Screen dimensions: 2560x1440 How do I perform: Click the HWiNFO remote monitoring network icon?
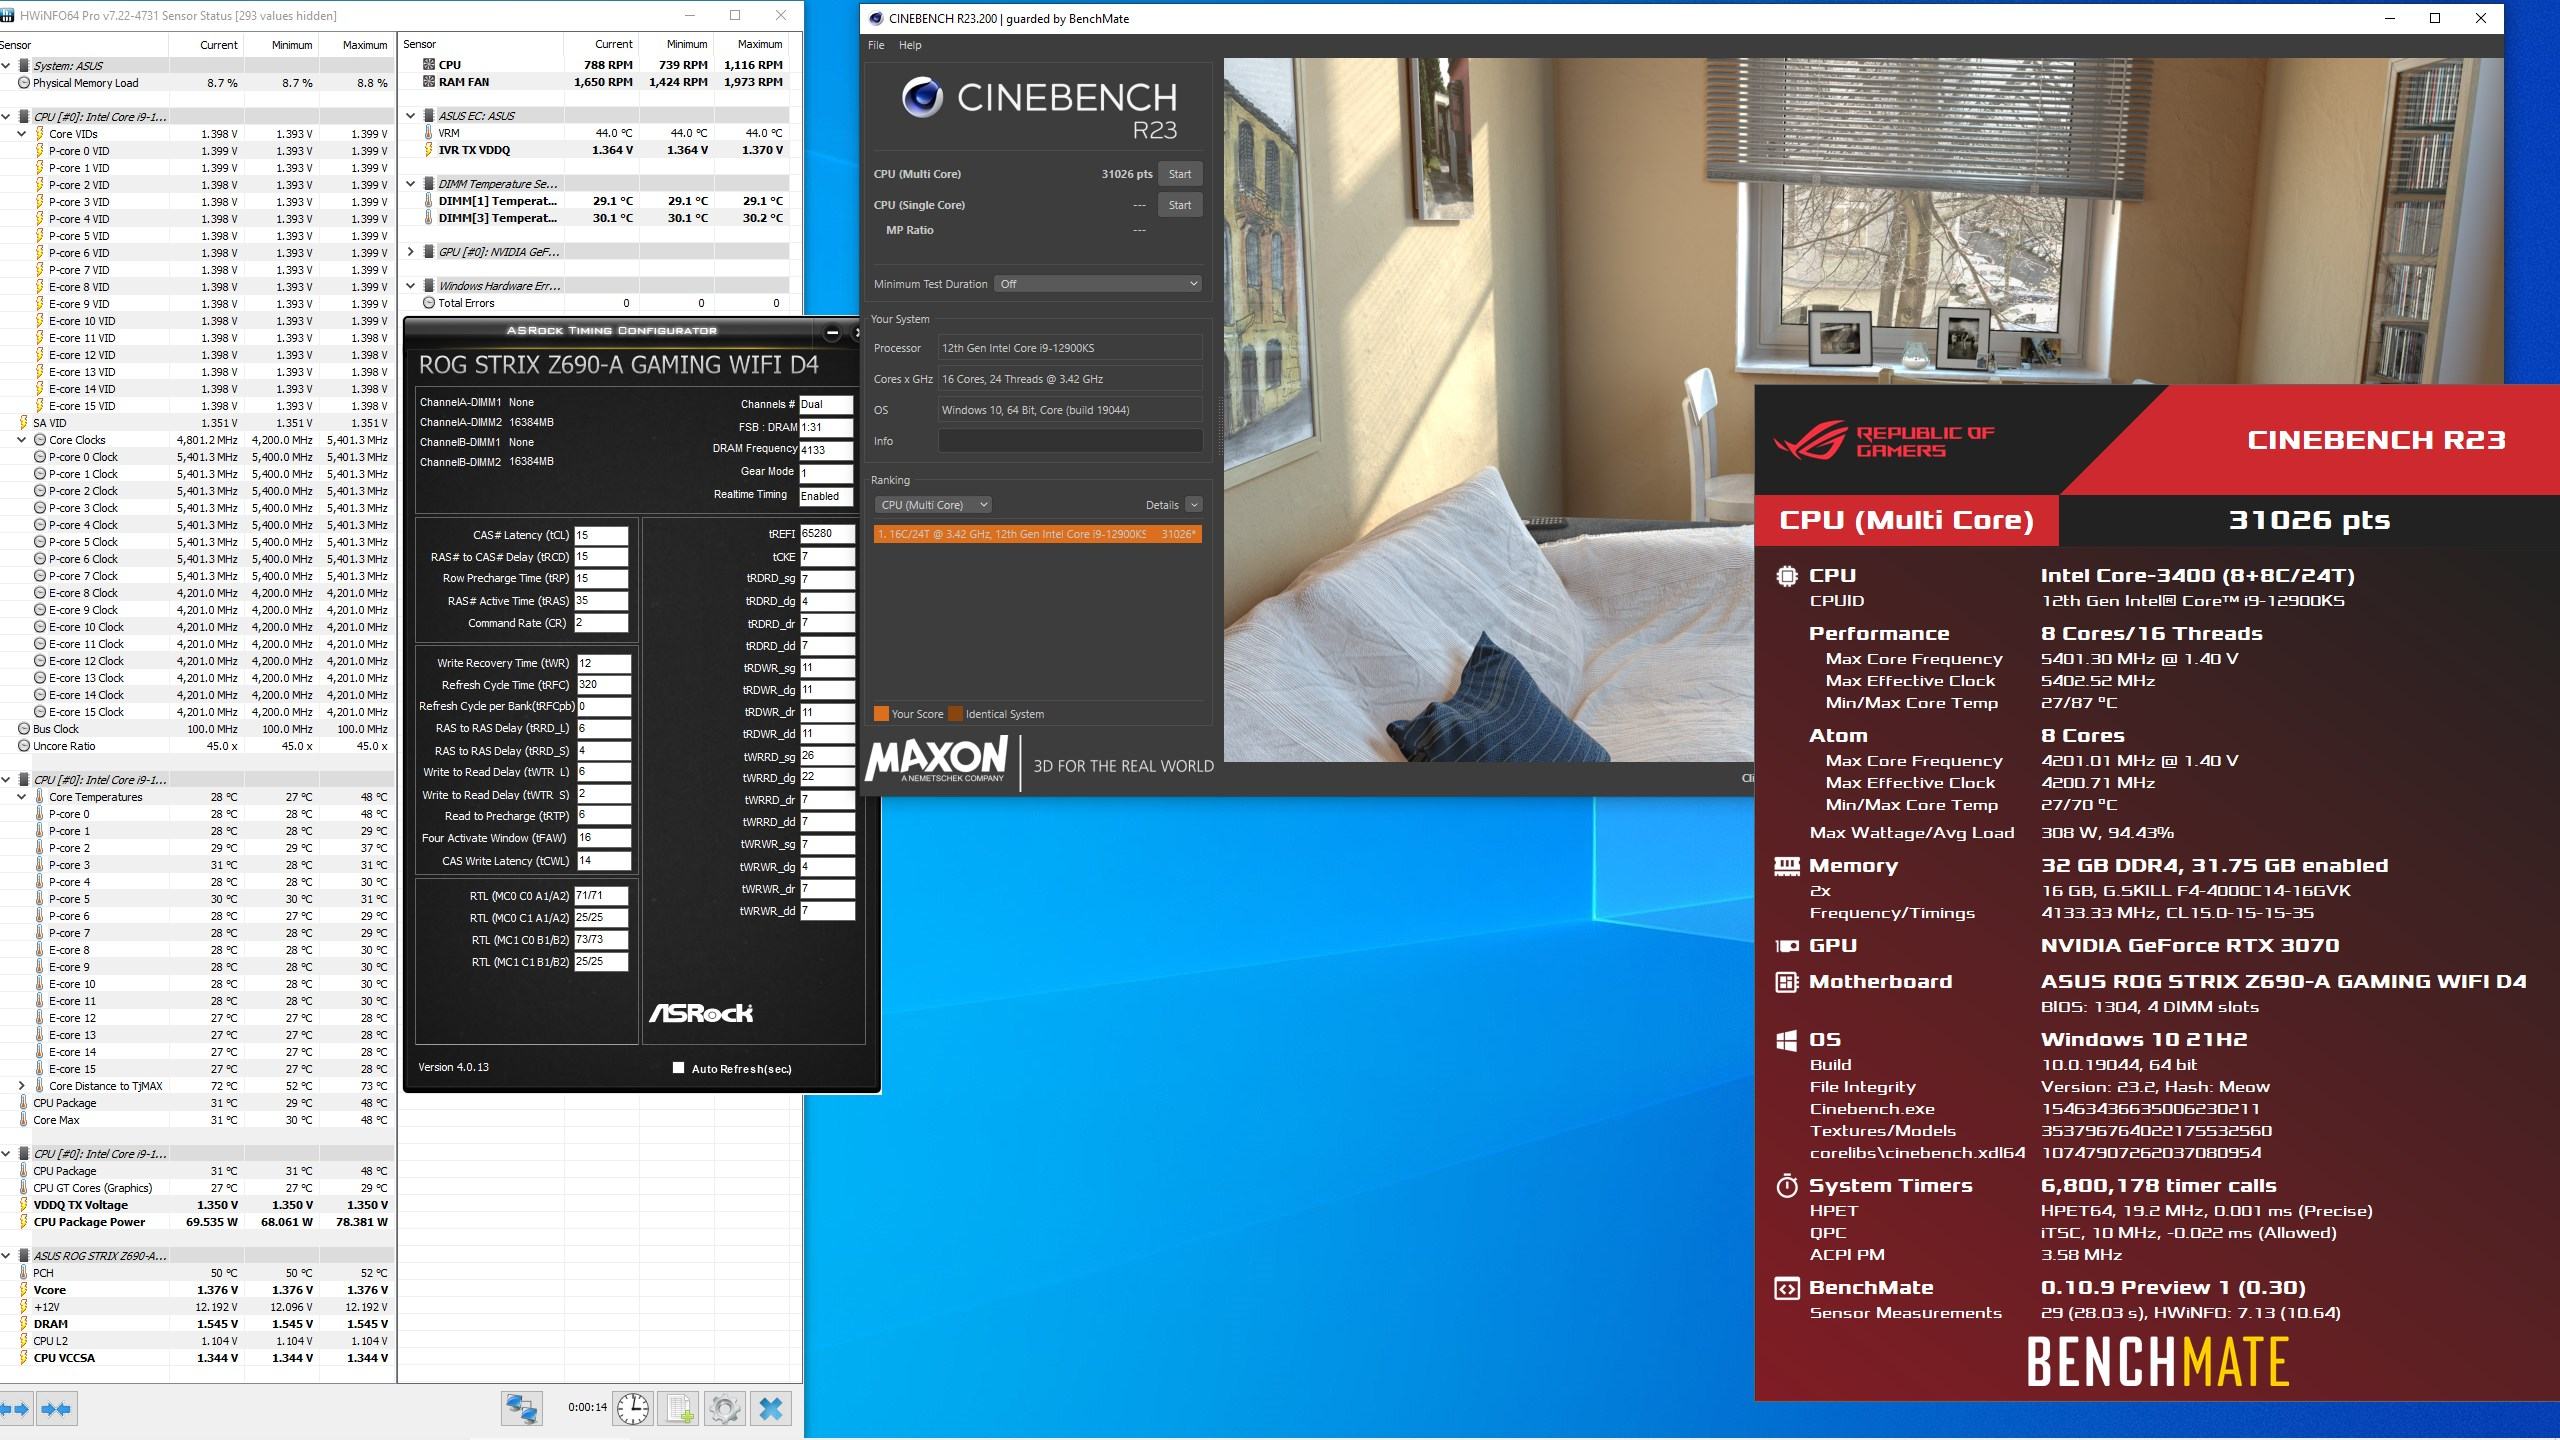click(x=521, y=1409)
